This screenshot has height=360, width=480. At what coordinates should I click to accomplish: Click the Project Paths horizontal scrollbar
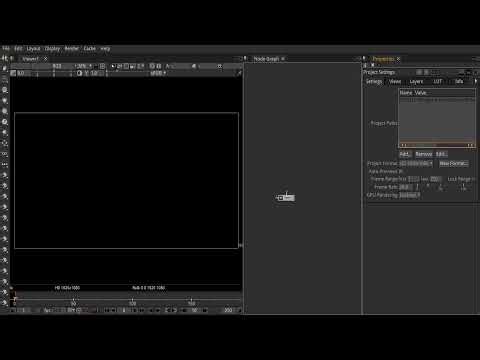(x=437, y=145)
